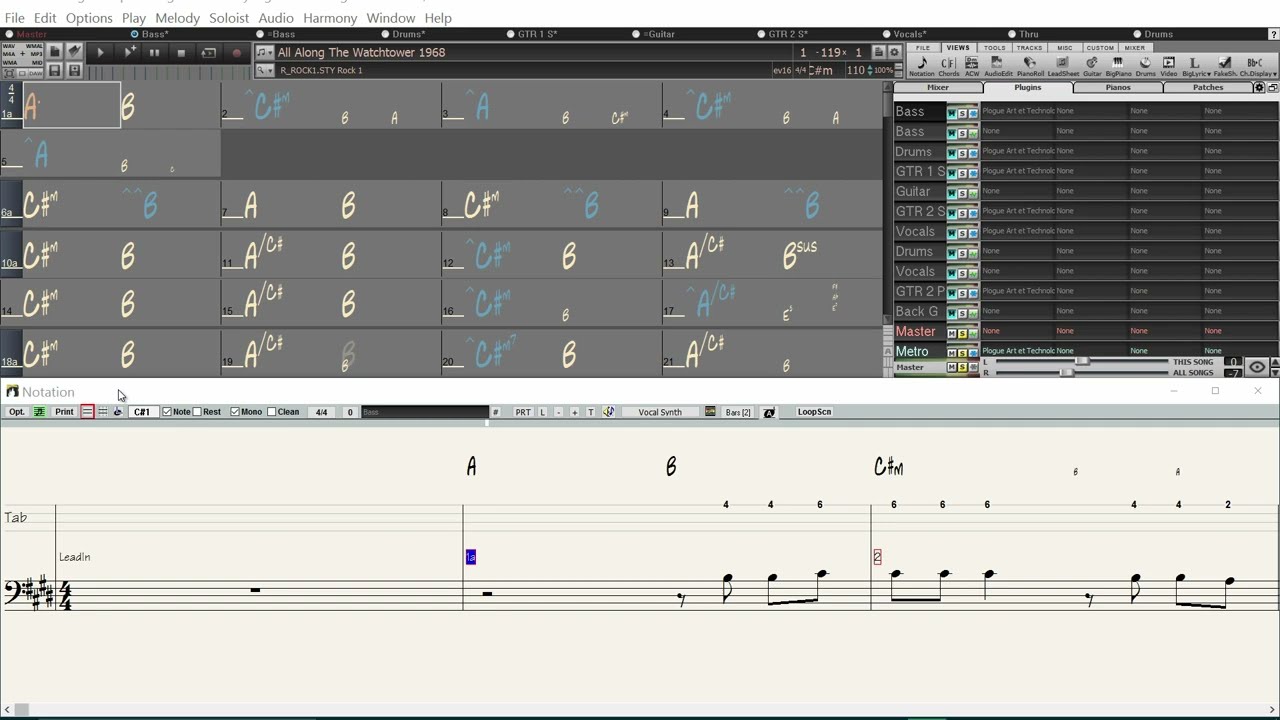1280x720 pixels.
Task: Open the File menu
Action: 15,18
